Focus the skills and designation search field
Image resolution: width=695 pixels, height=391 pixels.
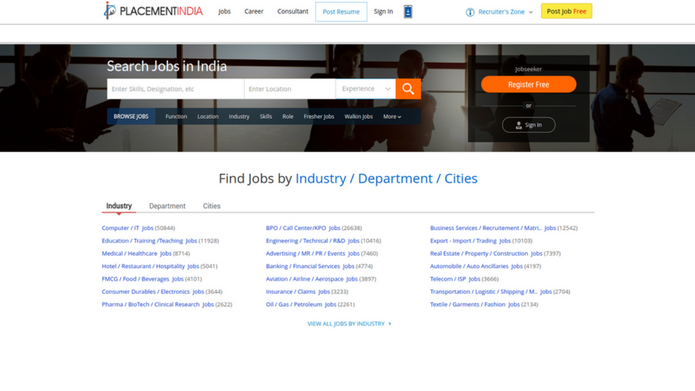point(176,89)
